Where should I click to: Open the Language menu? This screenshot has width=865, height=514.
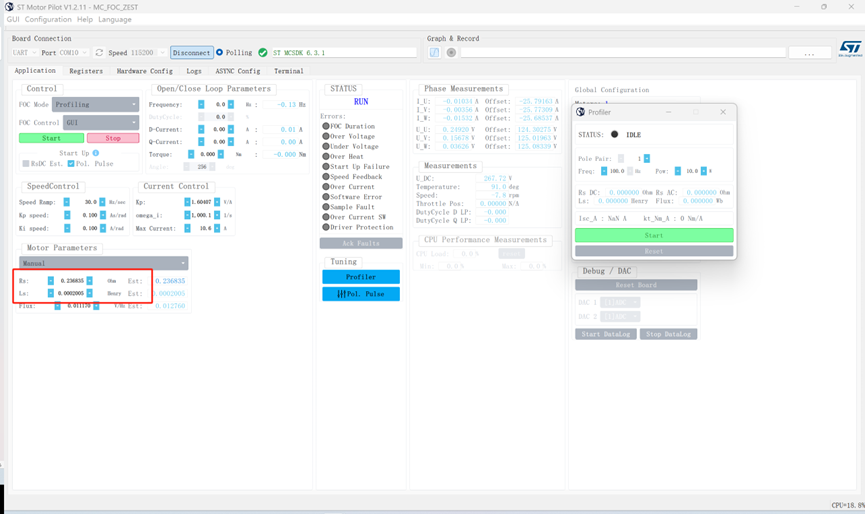coord(115,19)
